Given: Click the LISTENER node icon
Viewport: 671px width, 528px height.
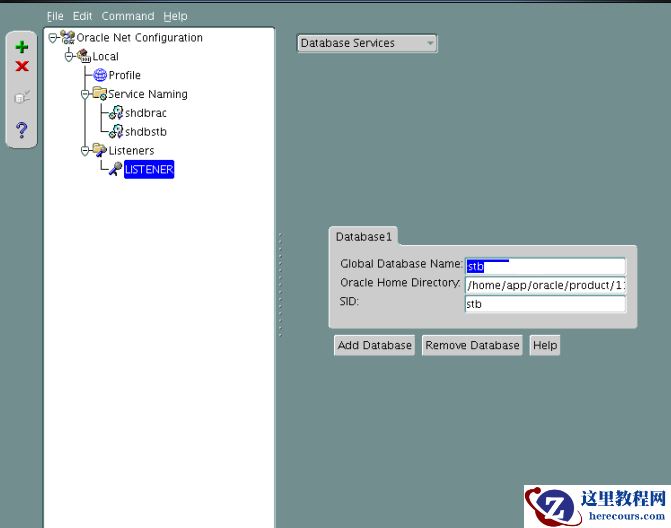Looking at the screenshot, I should pos(116,169).
